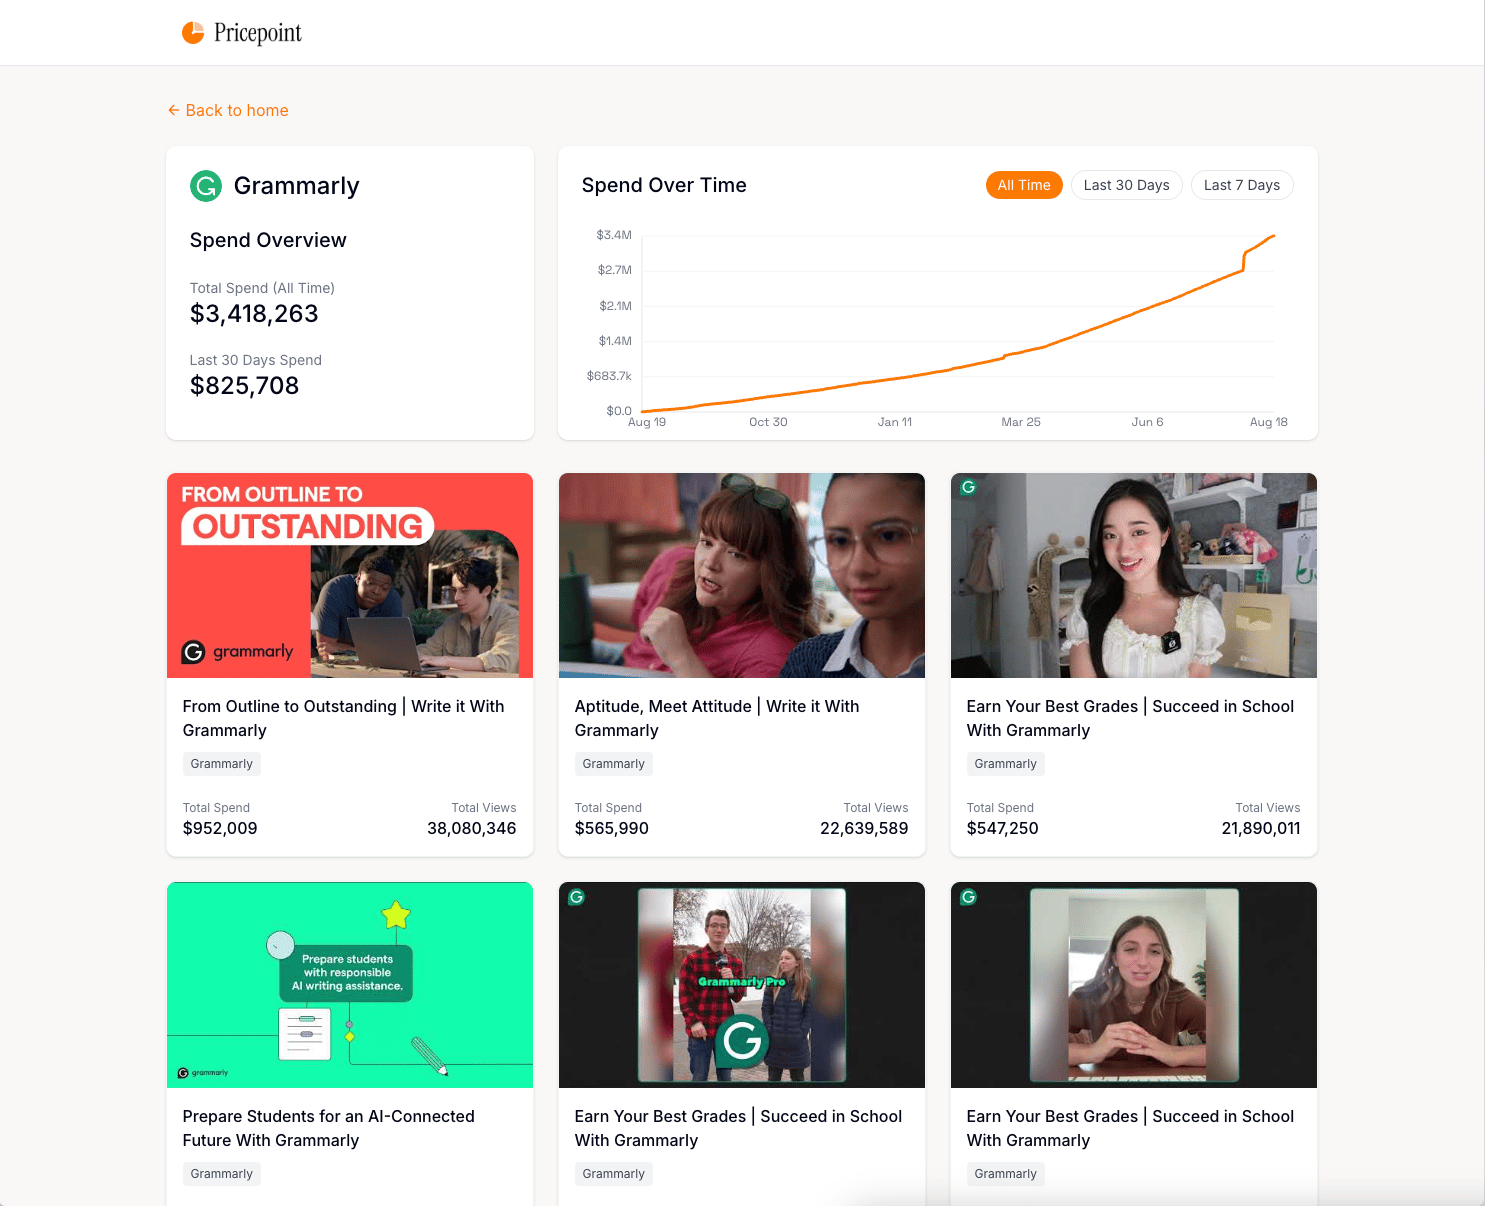Click the Grammarly tag under 'Aptitude, Meet Attitude'
The width and height of the screenshot is (1485, 1206).
pos(614,764)
